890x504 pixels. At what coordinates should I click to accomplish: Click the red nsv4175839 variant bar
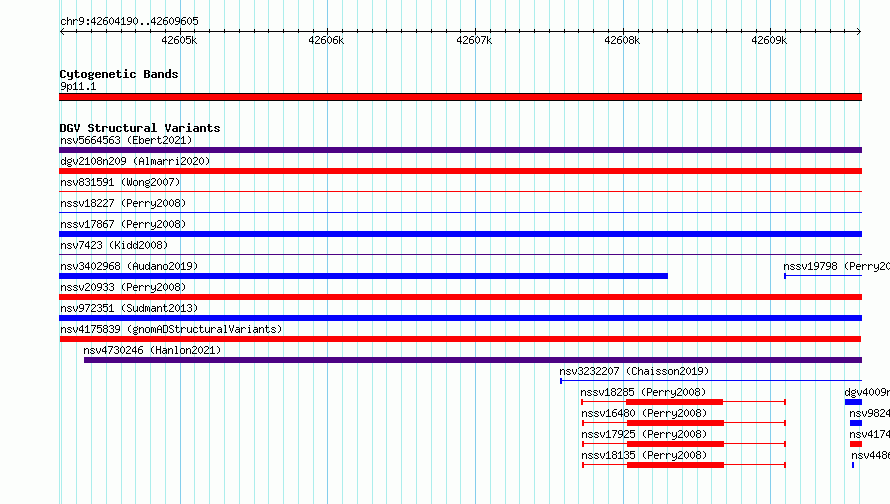click(460, 339)
